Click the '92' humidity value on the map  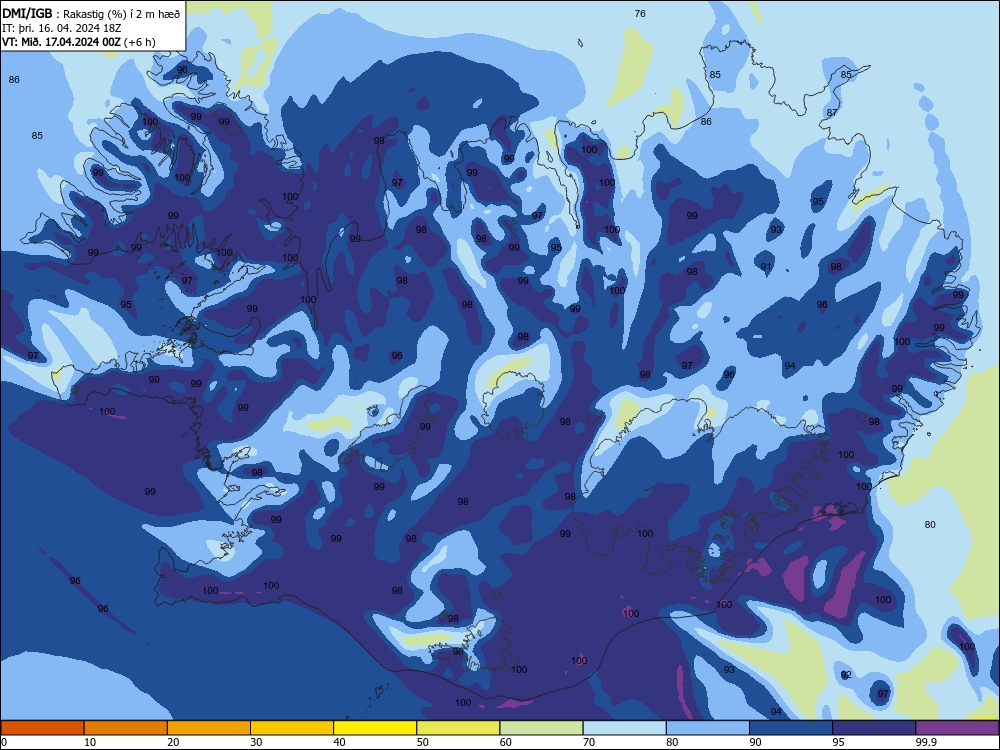coord(846,675)
